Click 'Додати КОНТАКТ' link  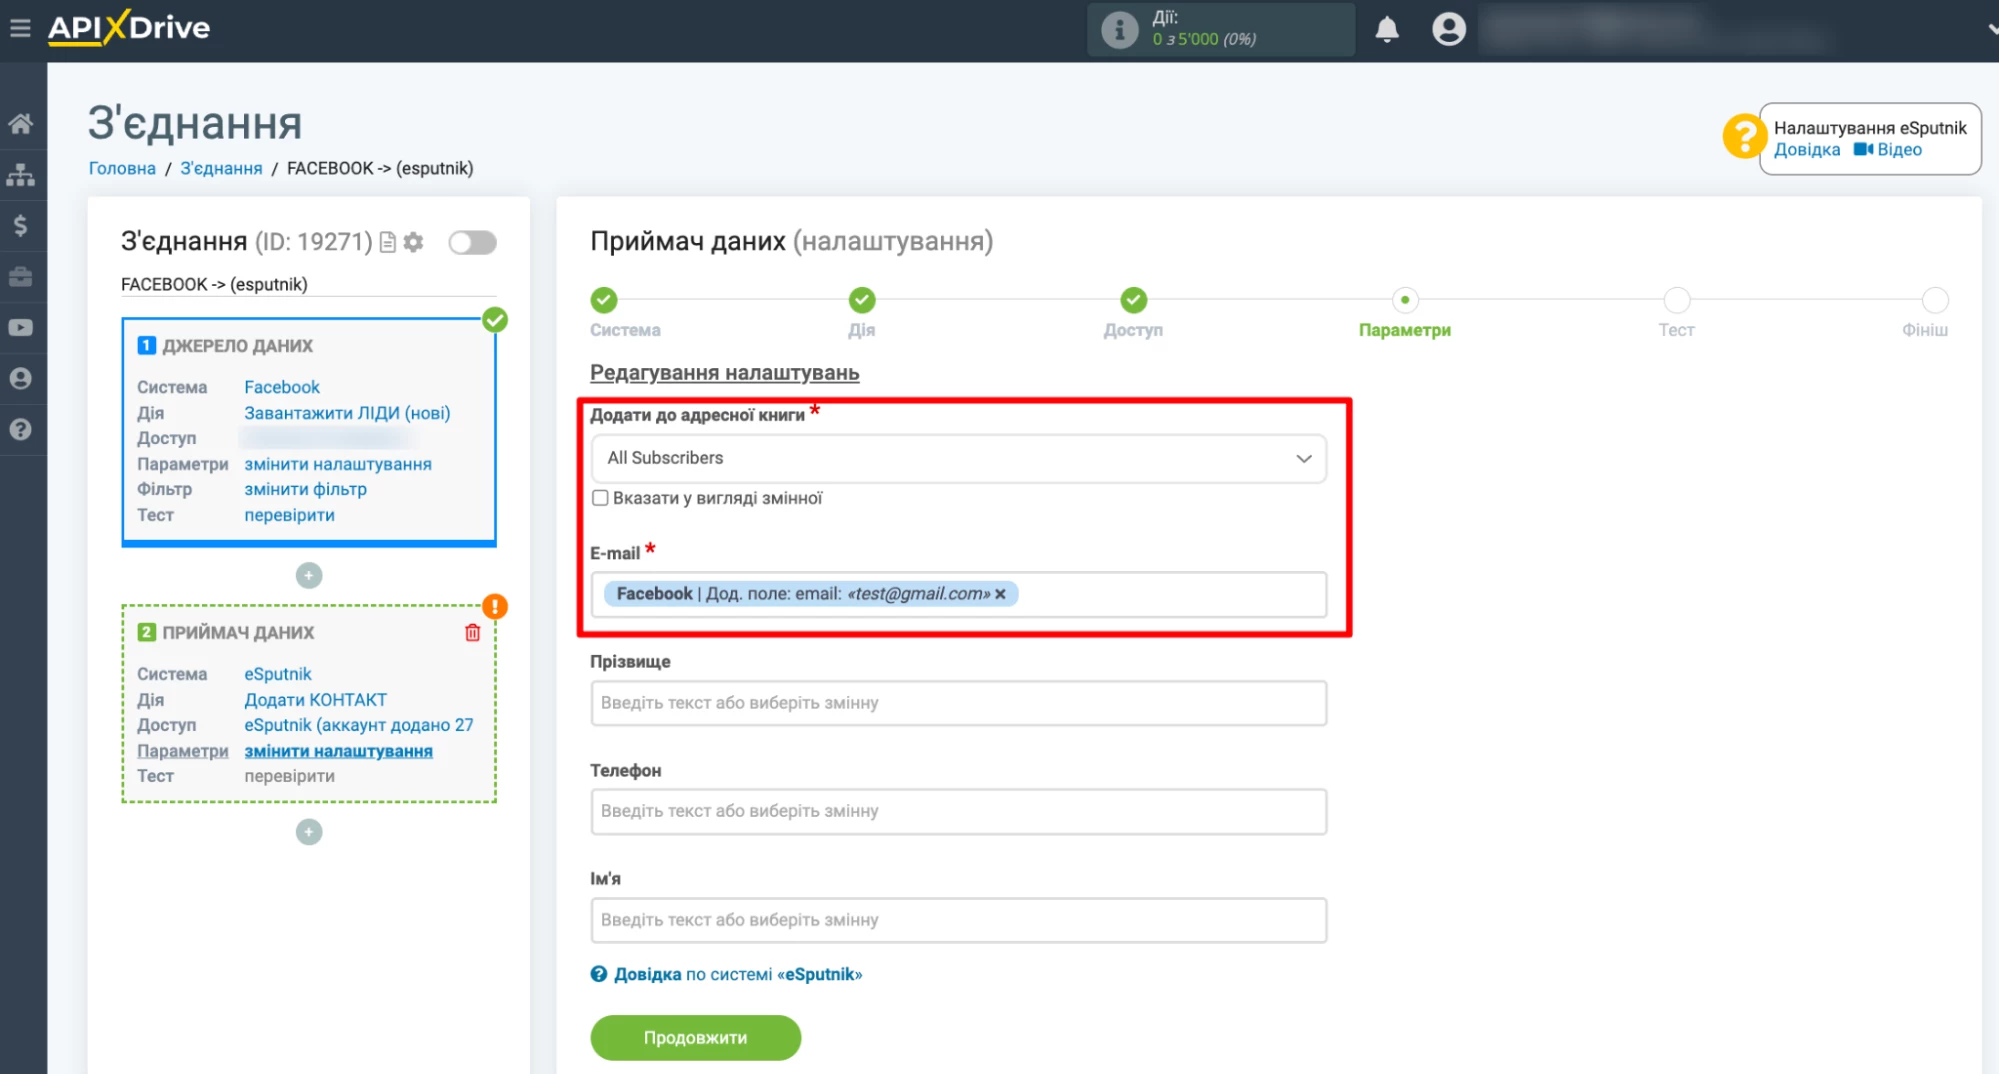315,700
